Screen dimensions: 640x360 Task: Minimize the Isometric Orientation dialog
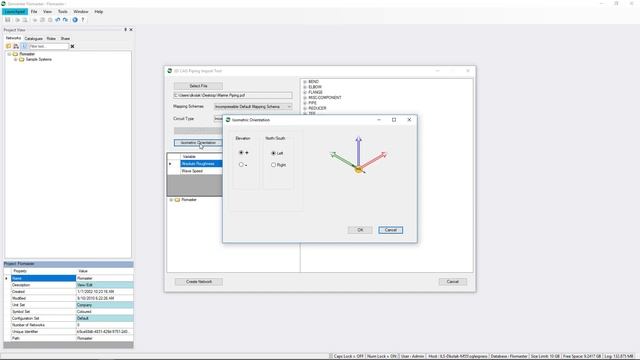[x=379, y=120]
